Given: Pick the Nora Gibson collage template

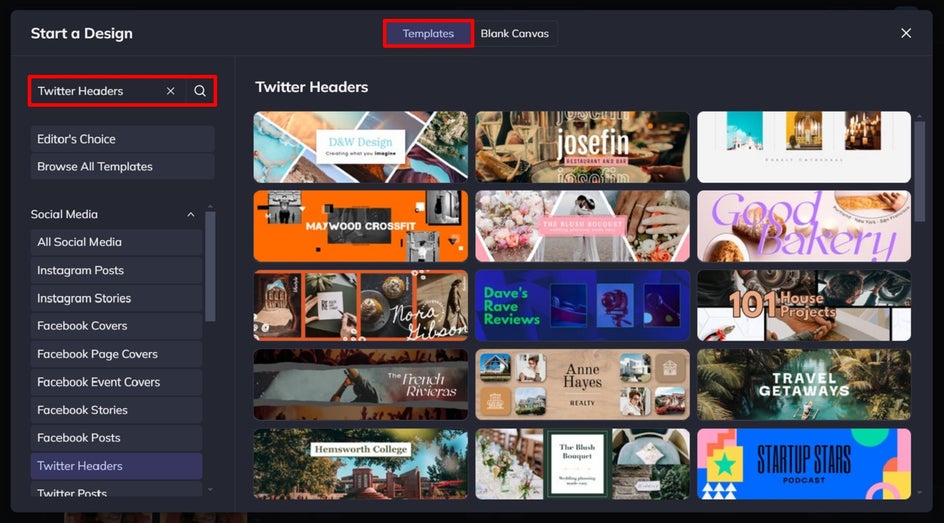Looking at the screenshot, I should [361, 306].
